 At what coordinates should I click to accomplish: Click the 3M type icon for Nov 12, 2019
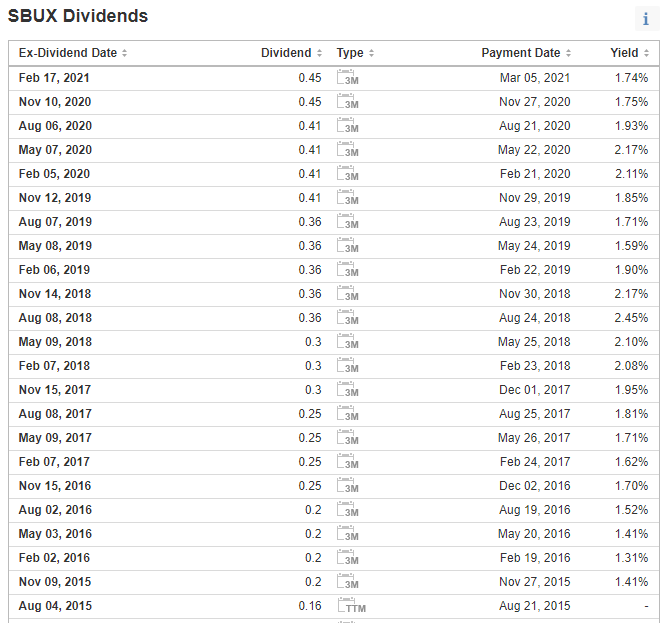coord(348,198)
